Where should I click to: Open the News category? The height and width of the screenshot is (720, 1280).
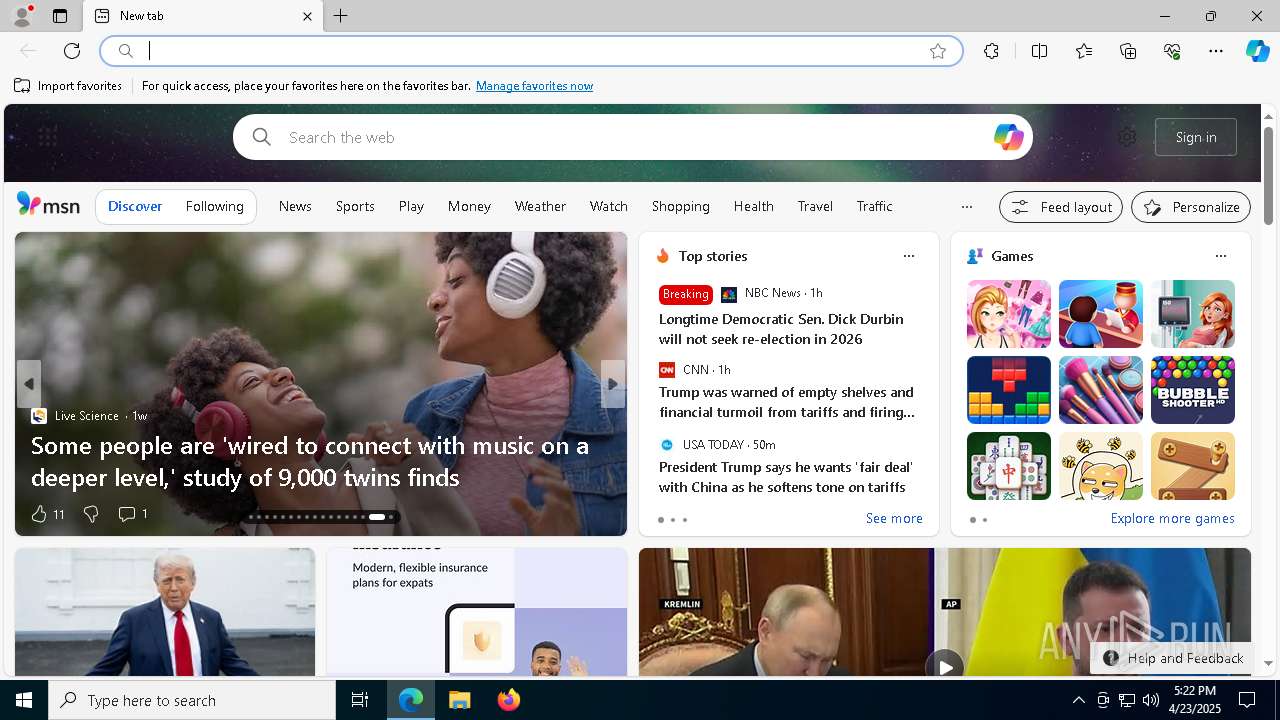click(295, 206)
